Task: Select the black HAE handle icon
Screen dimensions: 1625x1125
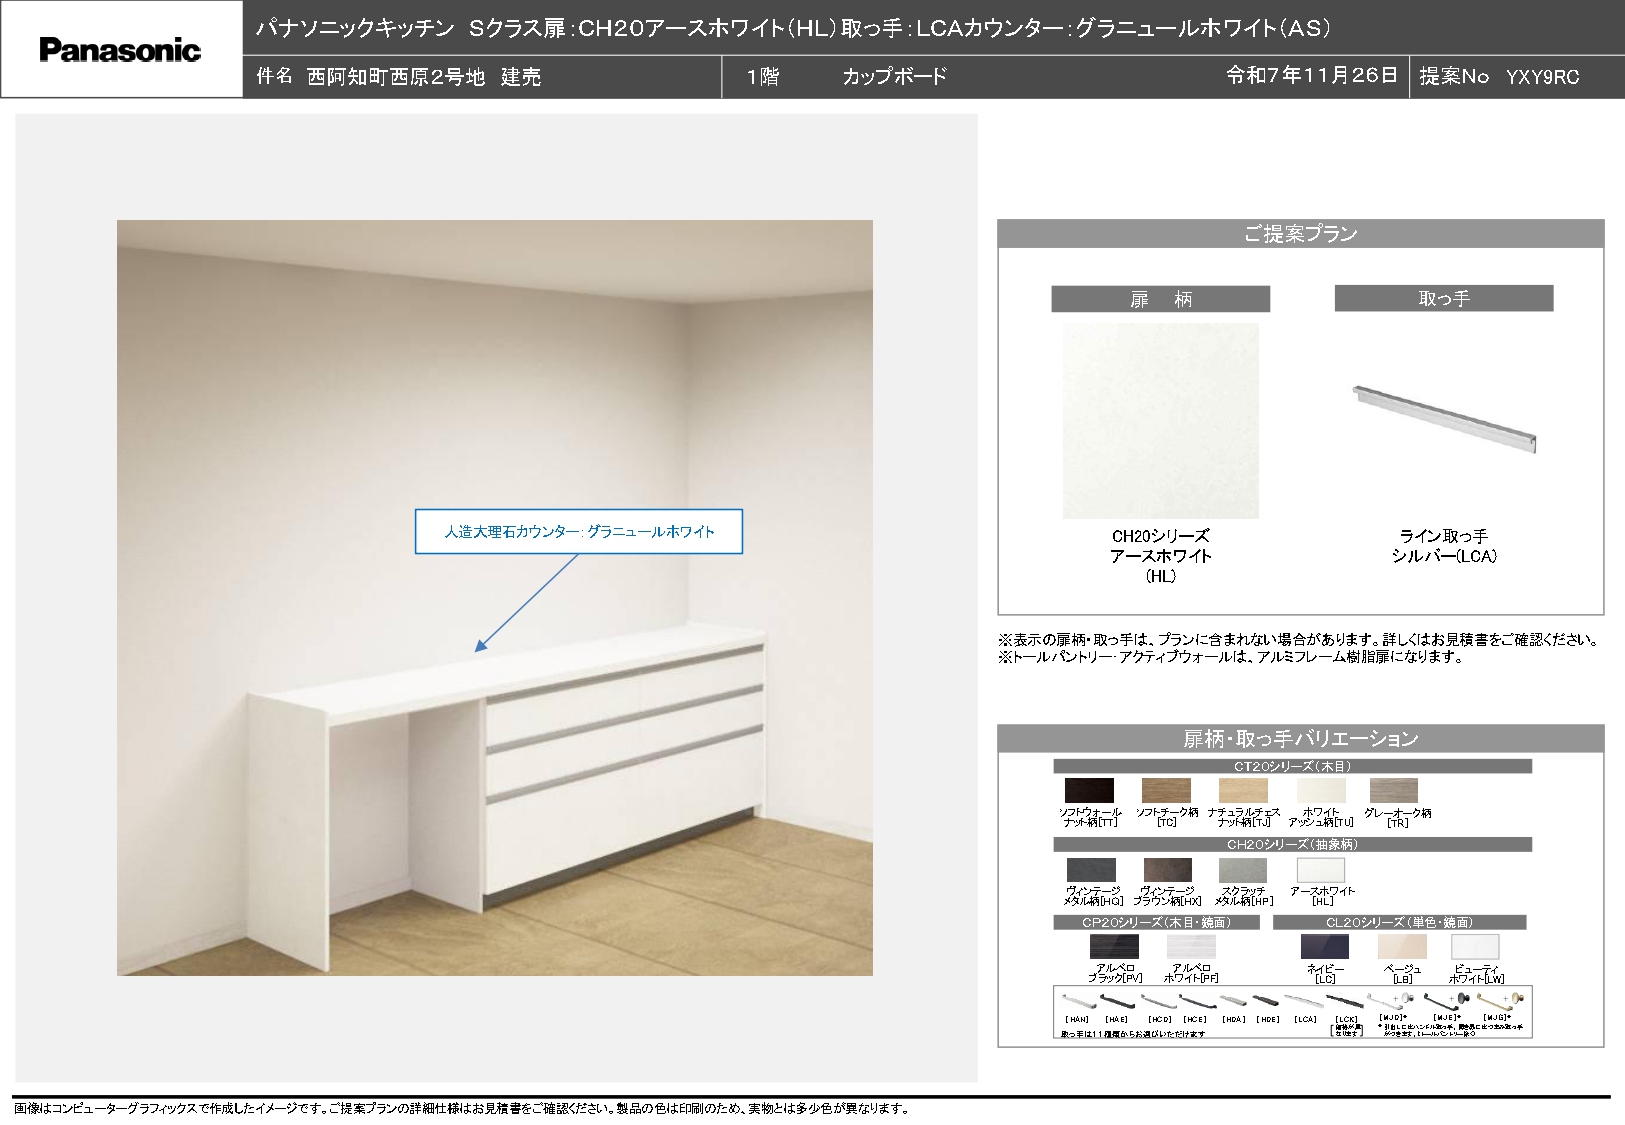Action: (1116, 1001)
